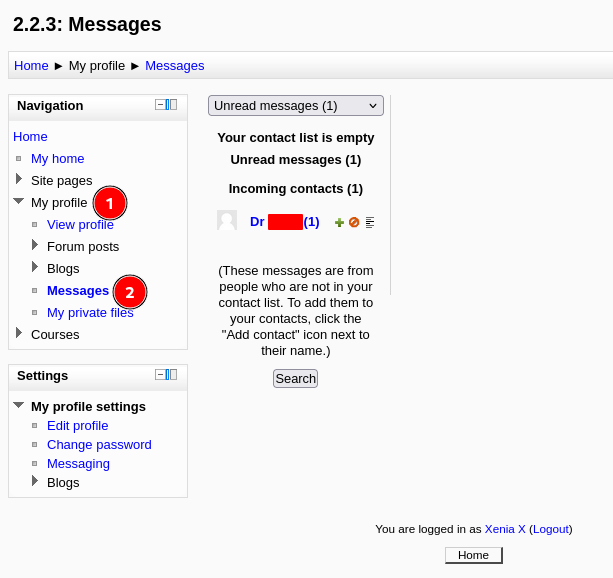Click the Logout link
613x578 pixels.
[x=550, y=529]
